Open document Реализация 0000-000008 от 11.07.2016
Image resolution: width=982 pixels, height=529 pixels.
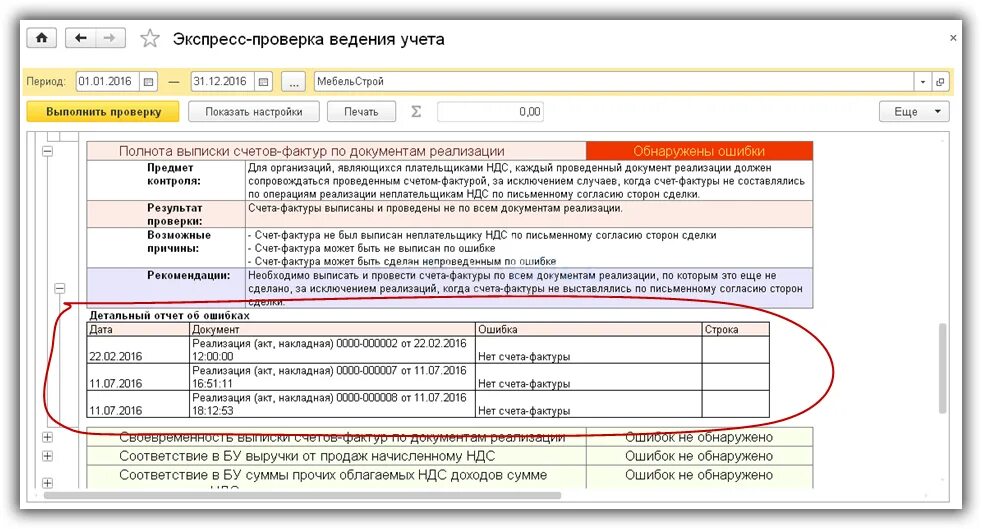[332, 404]
